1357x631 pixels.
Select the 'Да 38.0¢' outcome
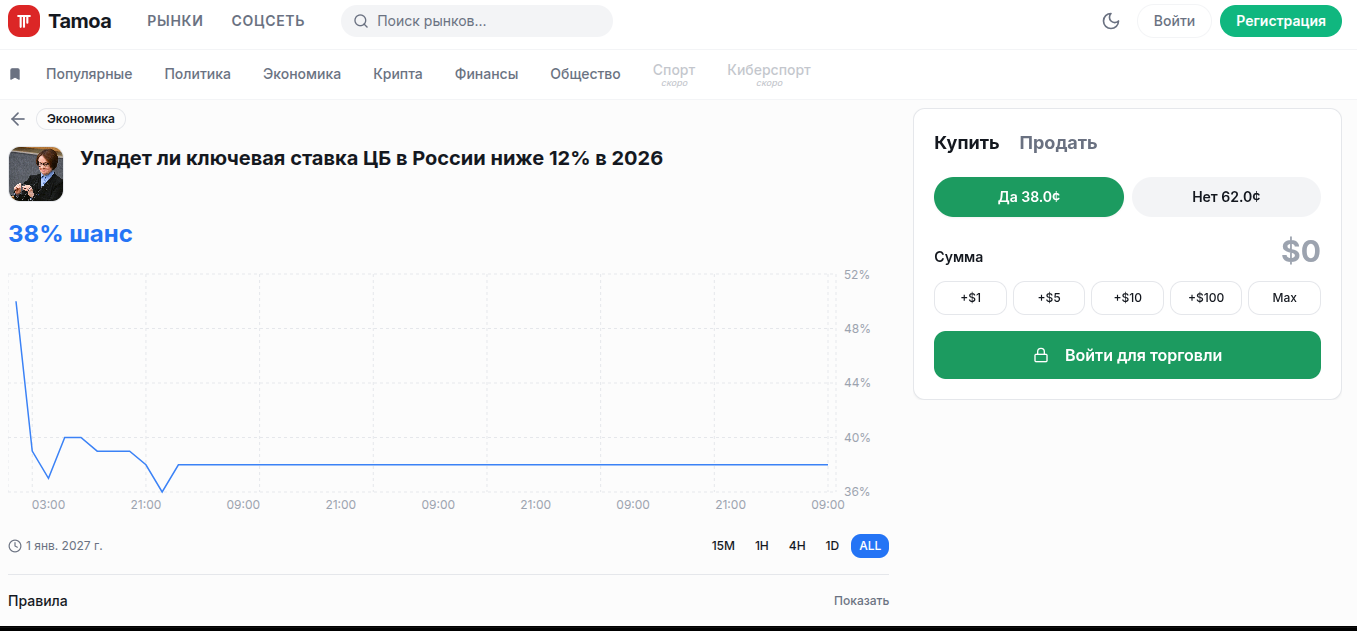tap(1028, 196)
